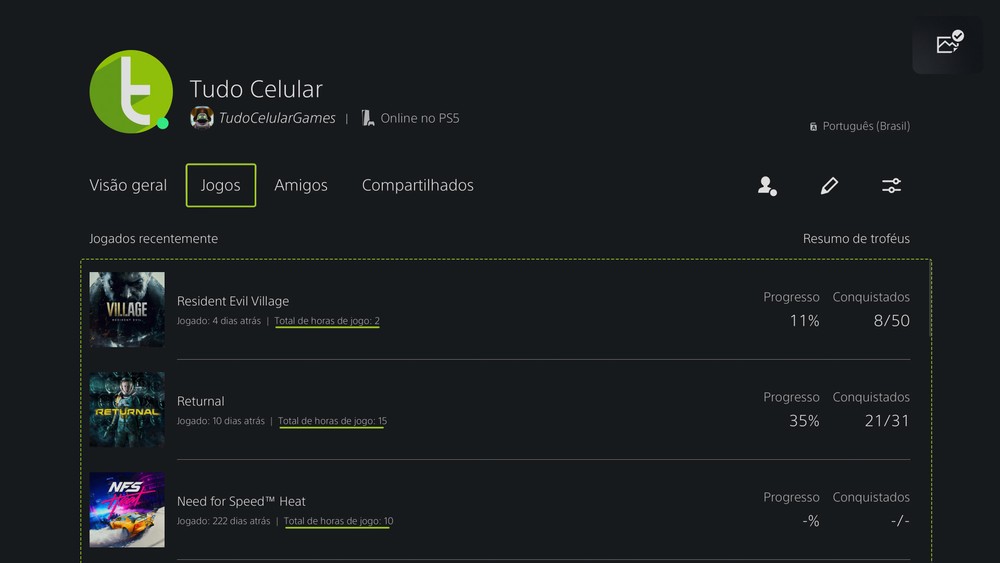Click the PS5 console icon
Viewport: 1000px width, 563px height.
click(367, 118)
